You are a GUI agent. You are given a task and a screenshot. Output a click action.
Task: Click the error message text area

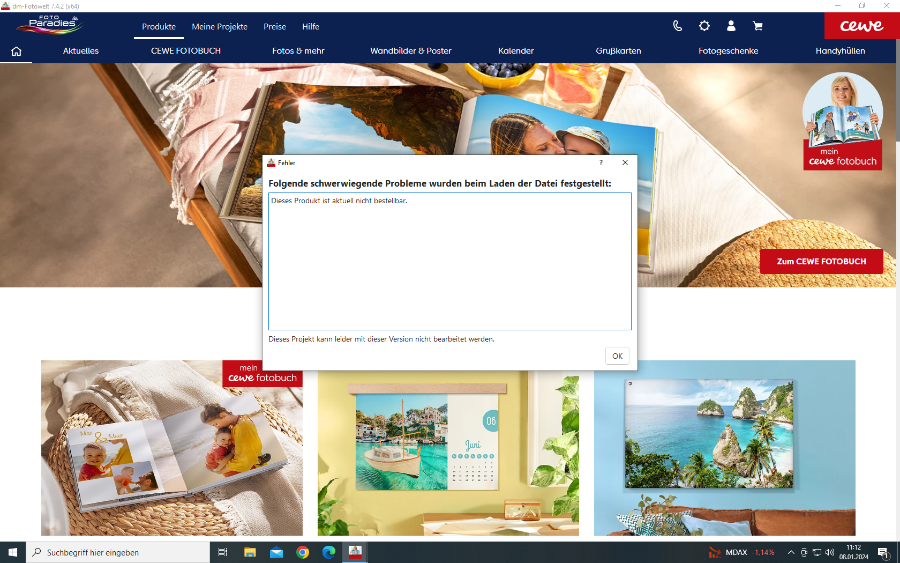[450, 262]
